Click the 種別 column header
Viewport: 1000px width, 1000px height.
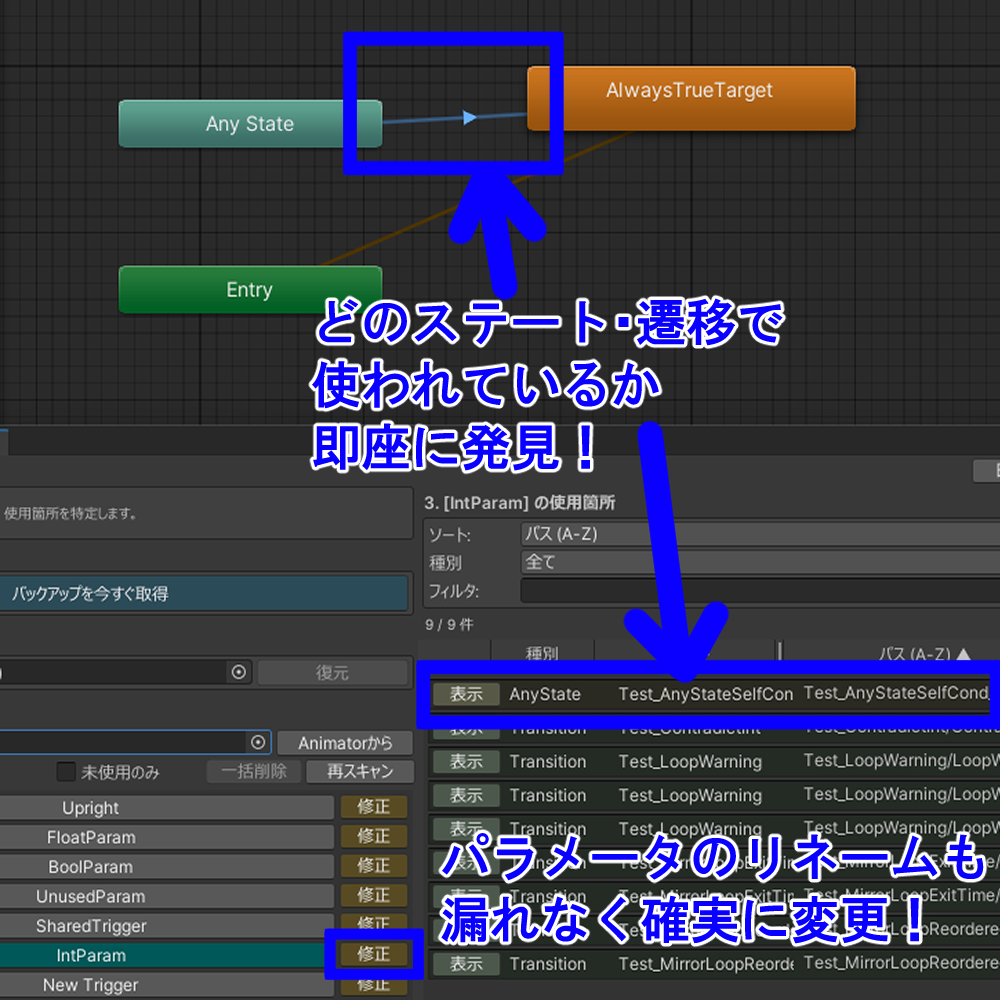coord(542,652)
